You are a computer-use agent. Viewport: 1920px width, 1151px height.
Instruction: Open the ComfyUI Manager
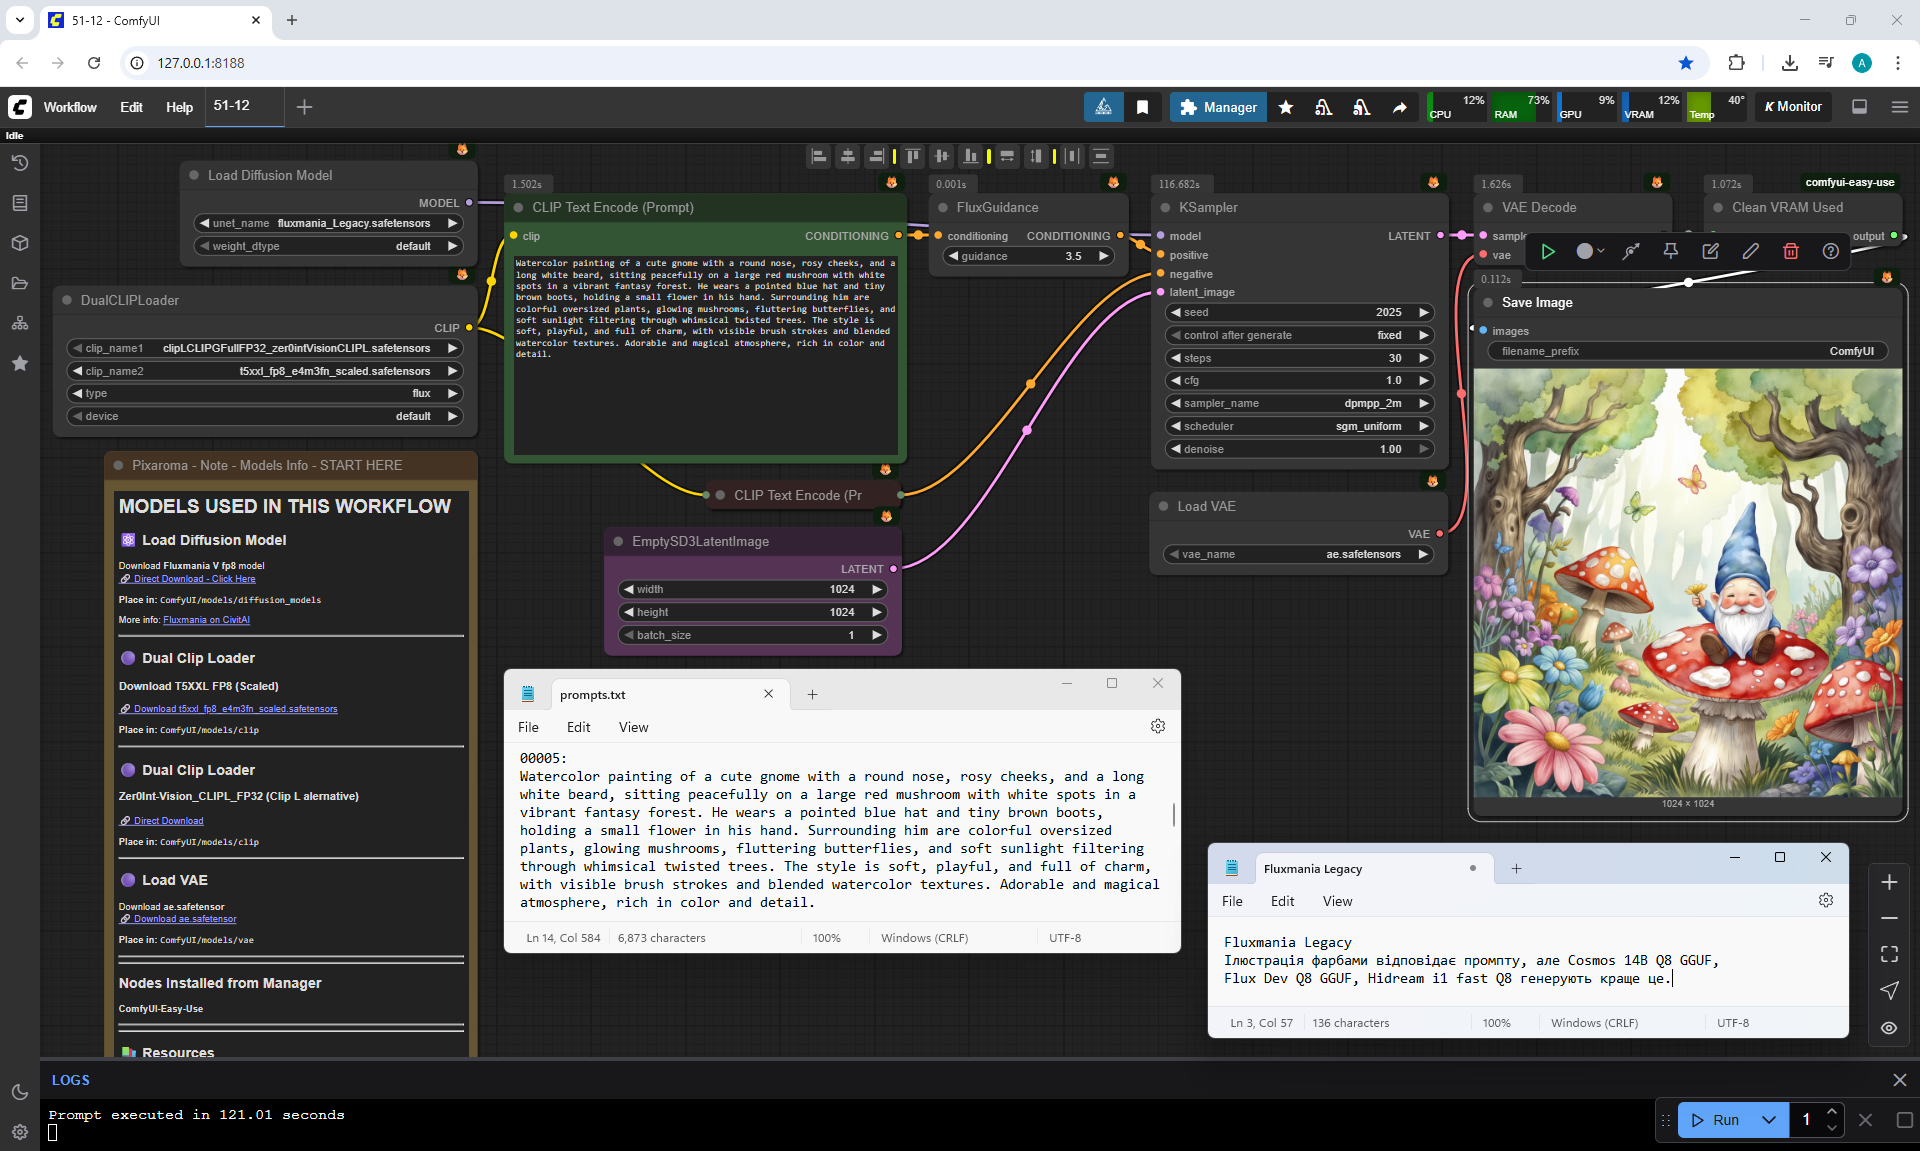coord(1217,107)
